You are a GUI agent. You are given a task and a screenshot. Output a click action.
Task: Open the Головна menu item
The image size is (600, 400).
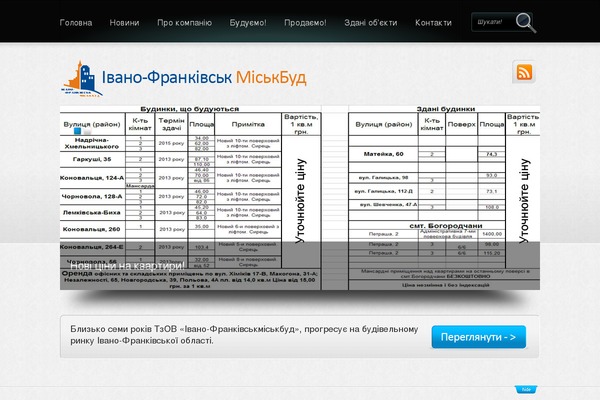point(76,23)
